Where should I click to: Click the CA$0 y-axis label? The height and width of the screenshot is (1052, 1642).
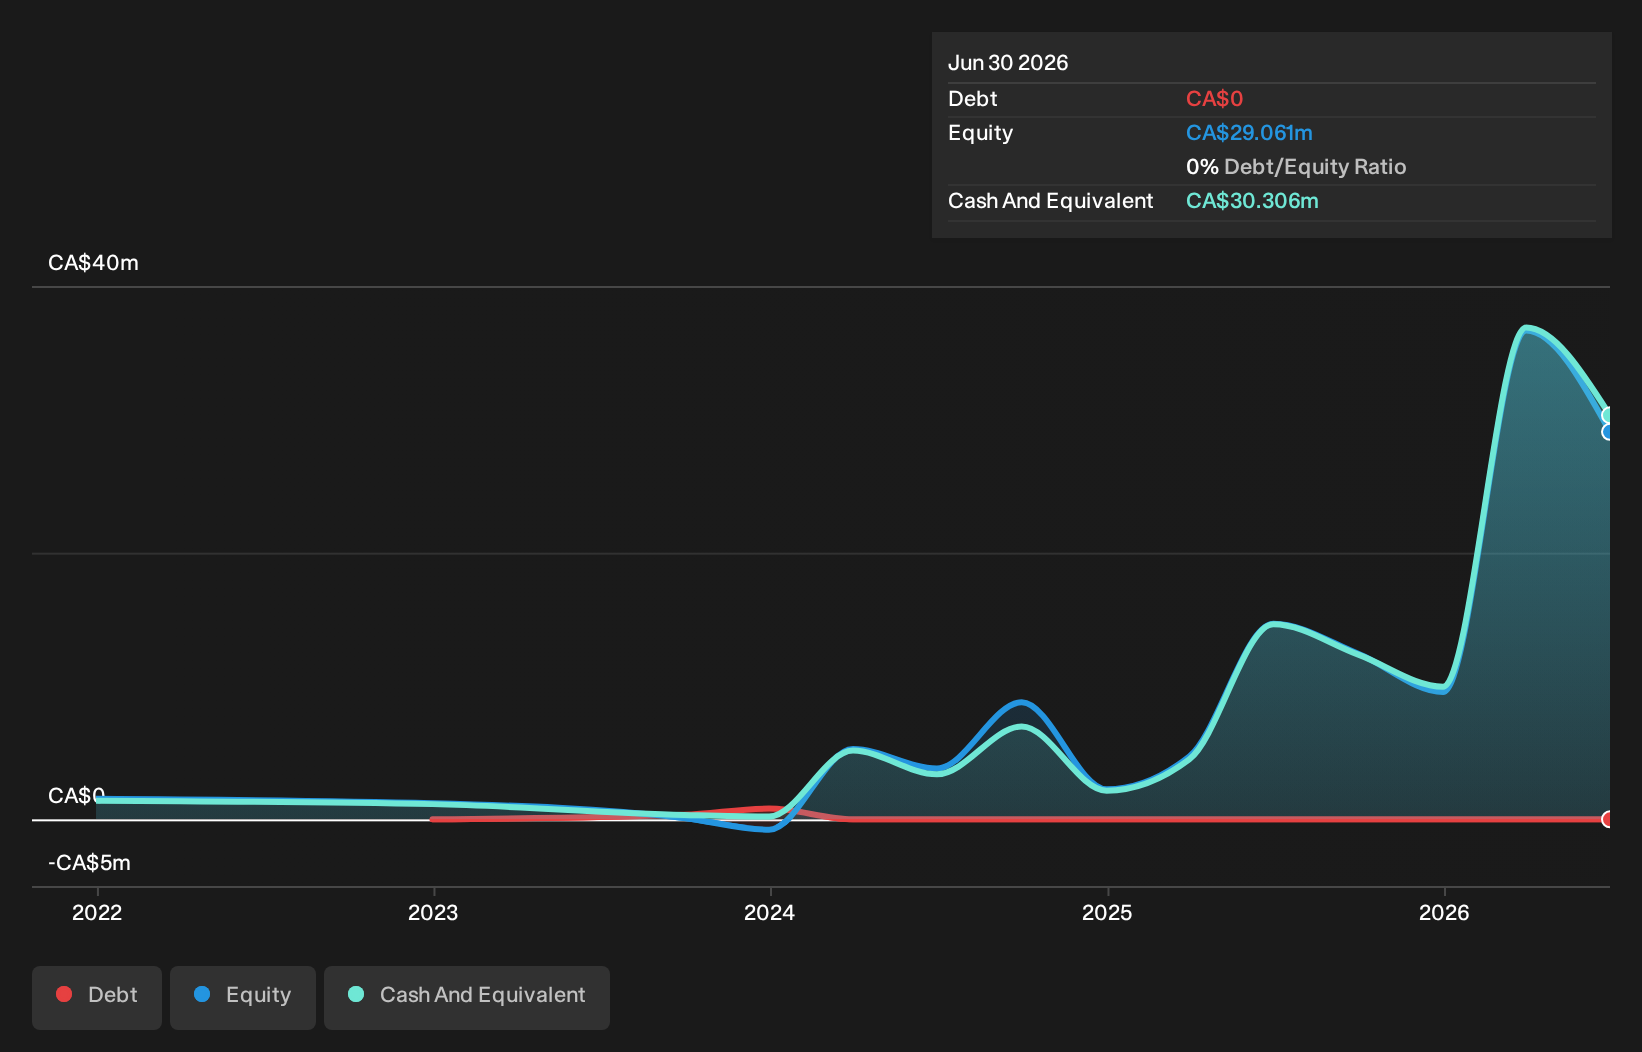pos(76,796)
